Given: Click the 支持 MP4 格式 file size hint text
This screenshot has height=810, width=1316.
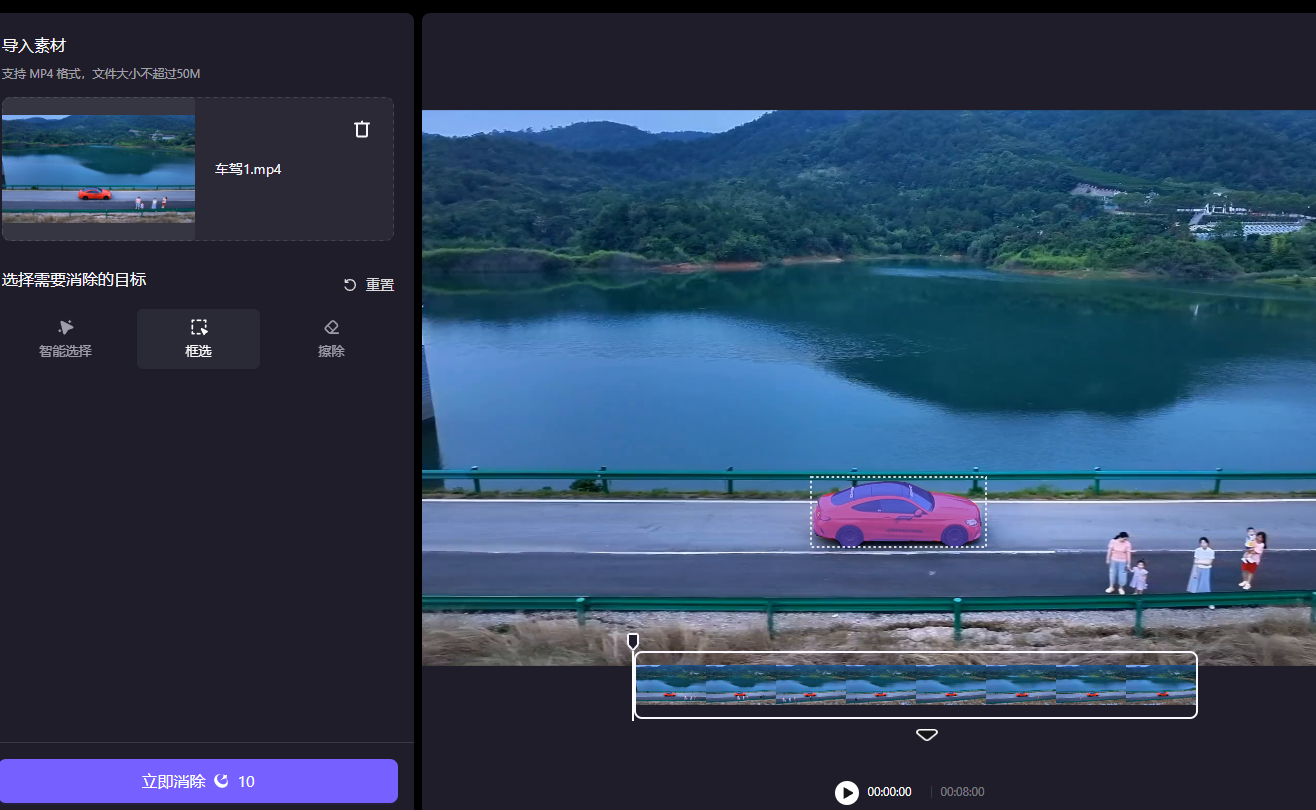Looking at the screenshot, I should (x=101, y=74).
